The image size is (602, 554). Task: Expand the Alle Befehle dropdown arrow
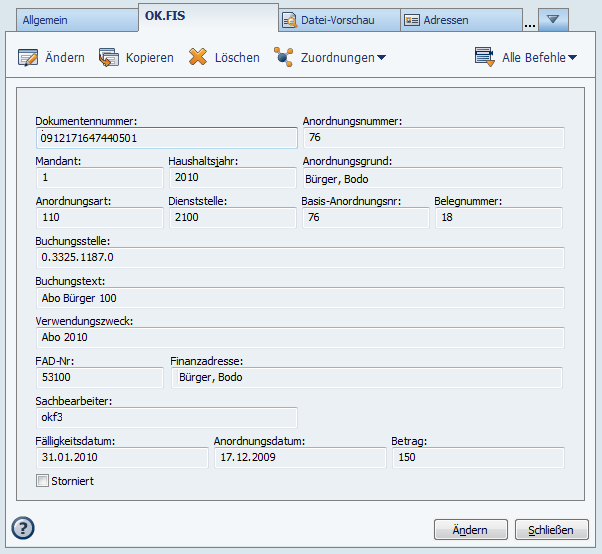(x=572, y=58)
